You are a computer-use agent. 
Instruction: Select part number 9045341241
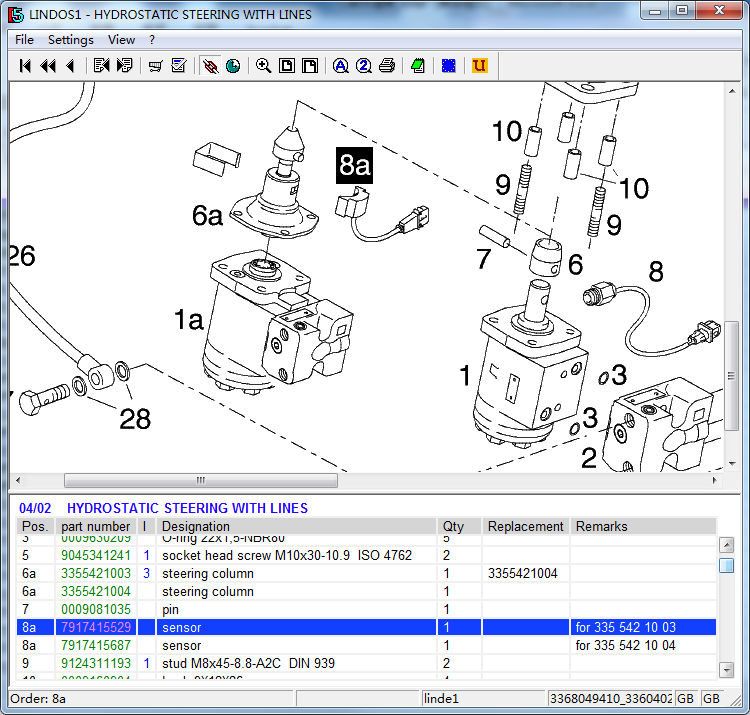(96, 555)
